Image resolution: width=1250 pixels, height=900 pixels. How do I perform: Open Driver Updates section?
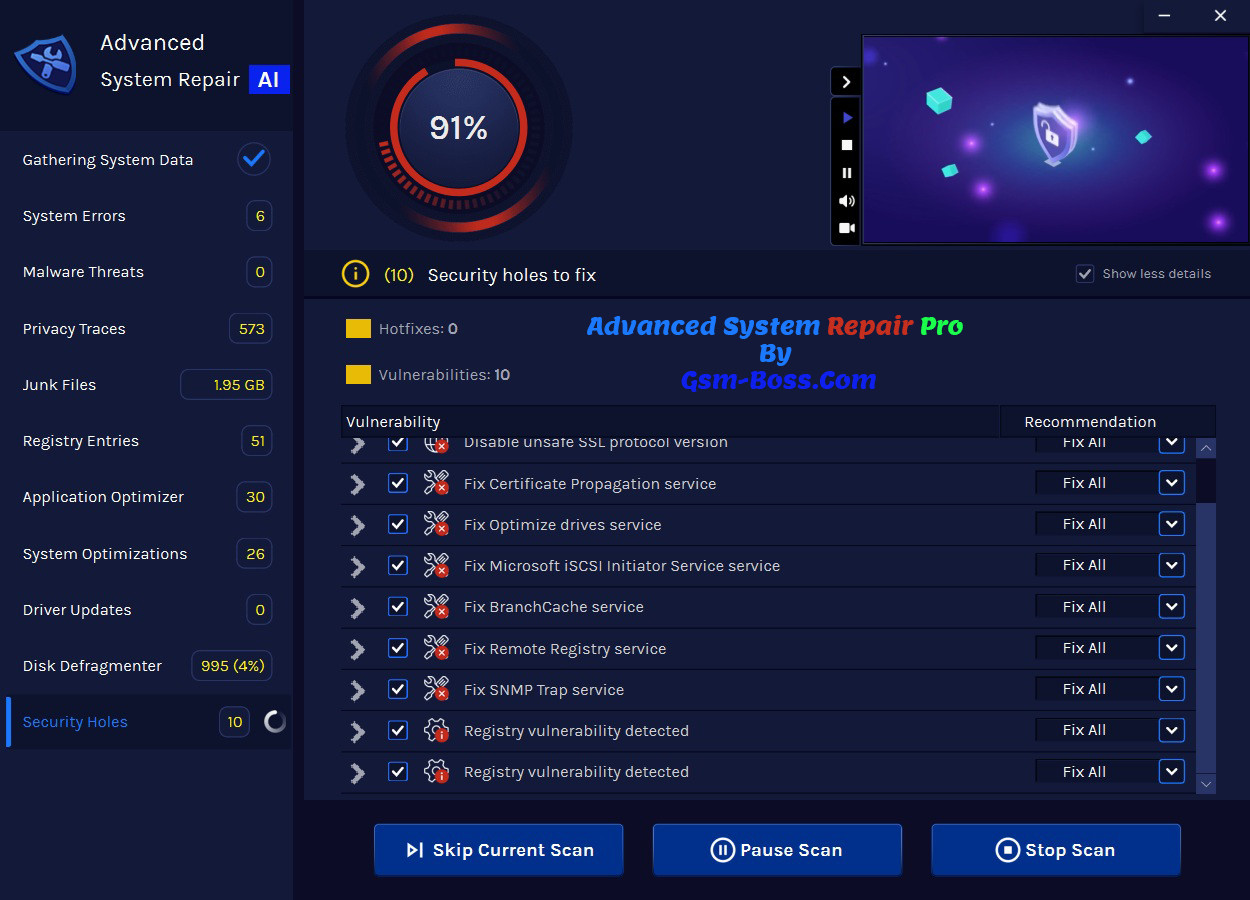click(146, 609)
